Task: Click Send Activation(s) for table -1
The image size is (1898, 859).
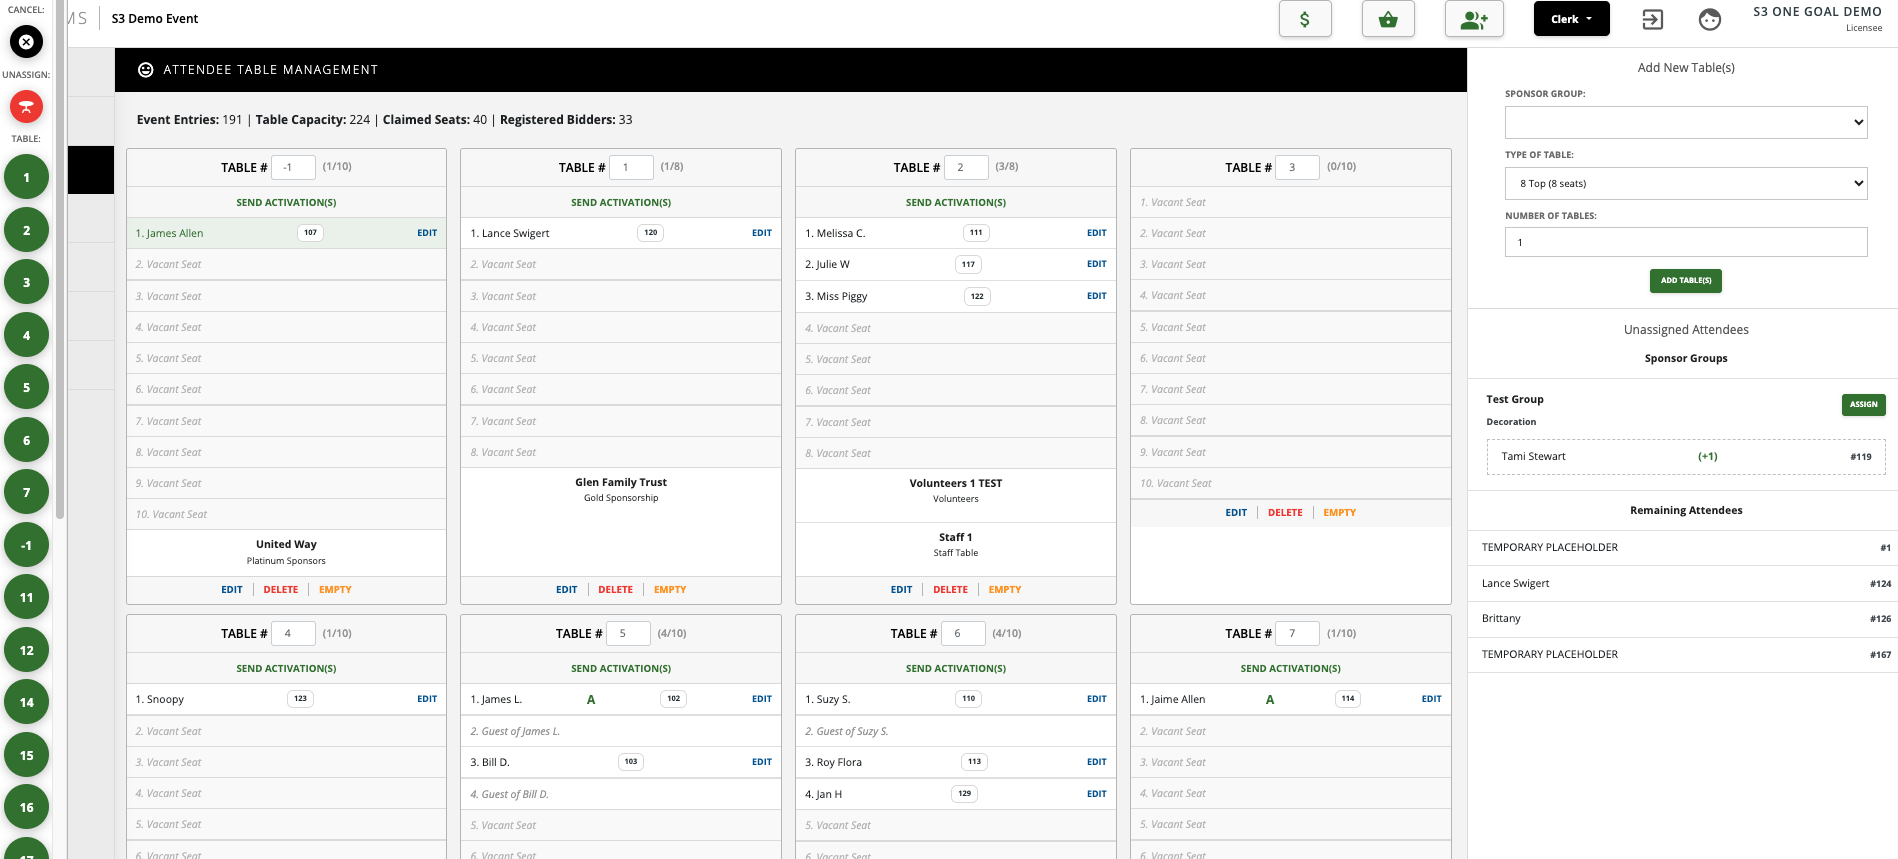Action: click(x=286, y=203)
